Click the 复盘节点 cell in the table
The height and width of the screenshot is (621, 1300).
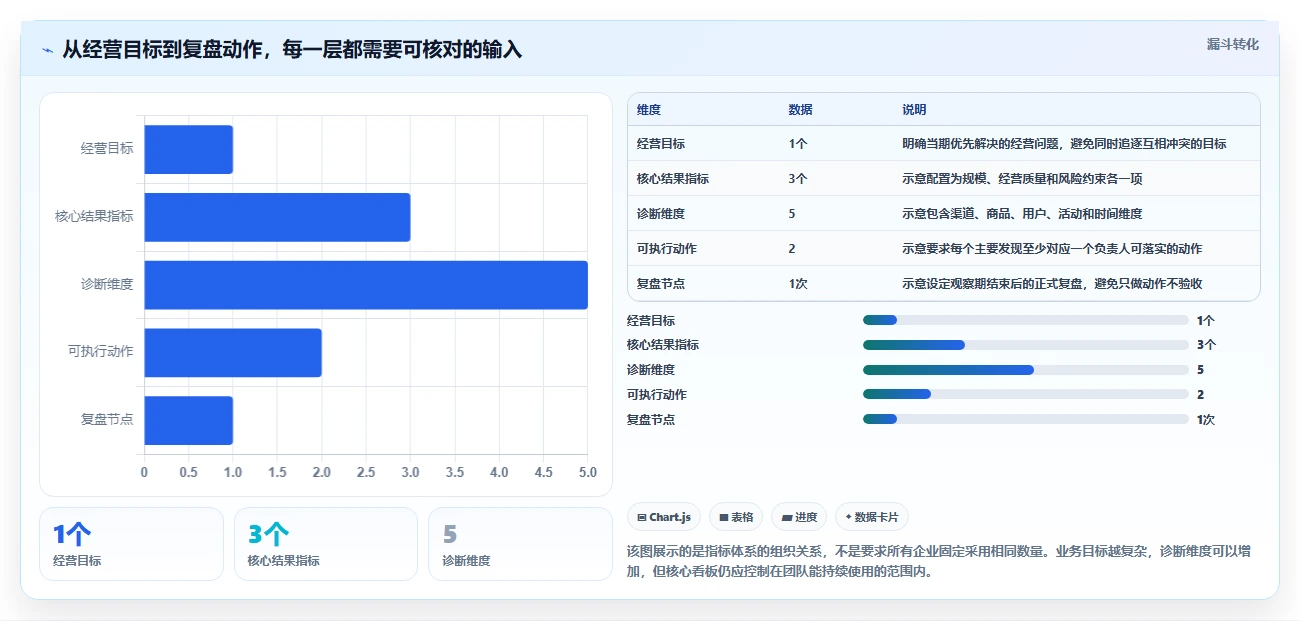point(661,284)
